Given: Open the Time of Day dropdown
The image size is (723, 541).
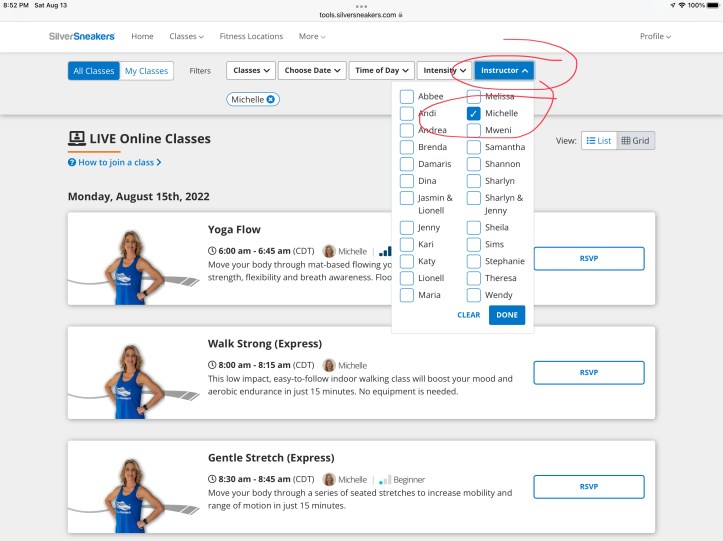Looking at the screenshot, I should pos(382,71).
